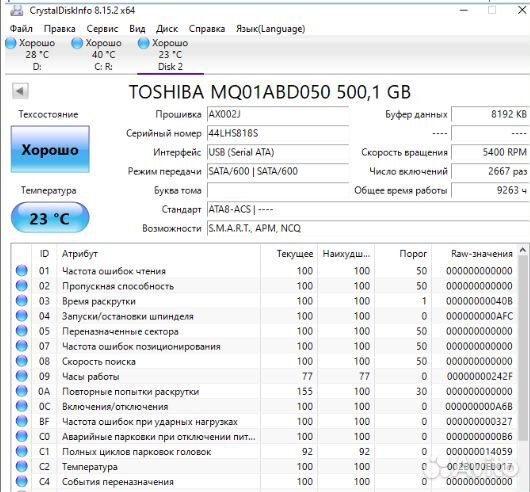This screenshot has height=492, width=530.
Task: Open the Язык(Language) menu
Action: tap(270, 29)
